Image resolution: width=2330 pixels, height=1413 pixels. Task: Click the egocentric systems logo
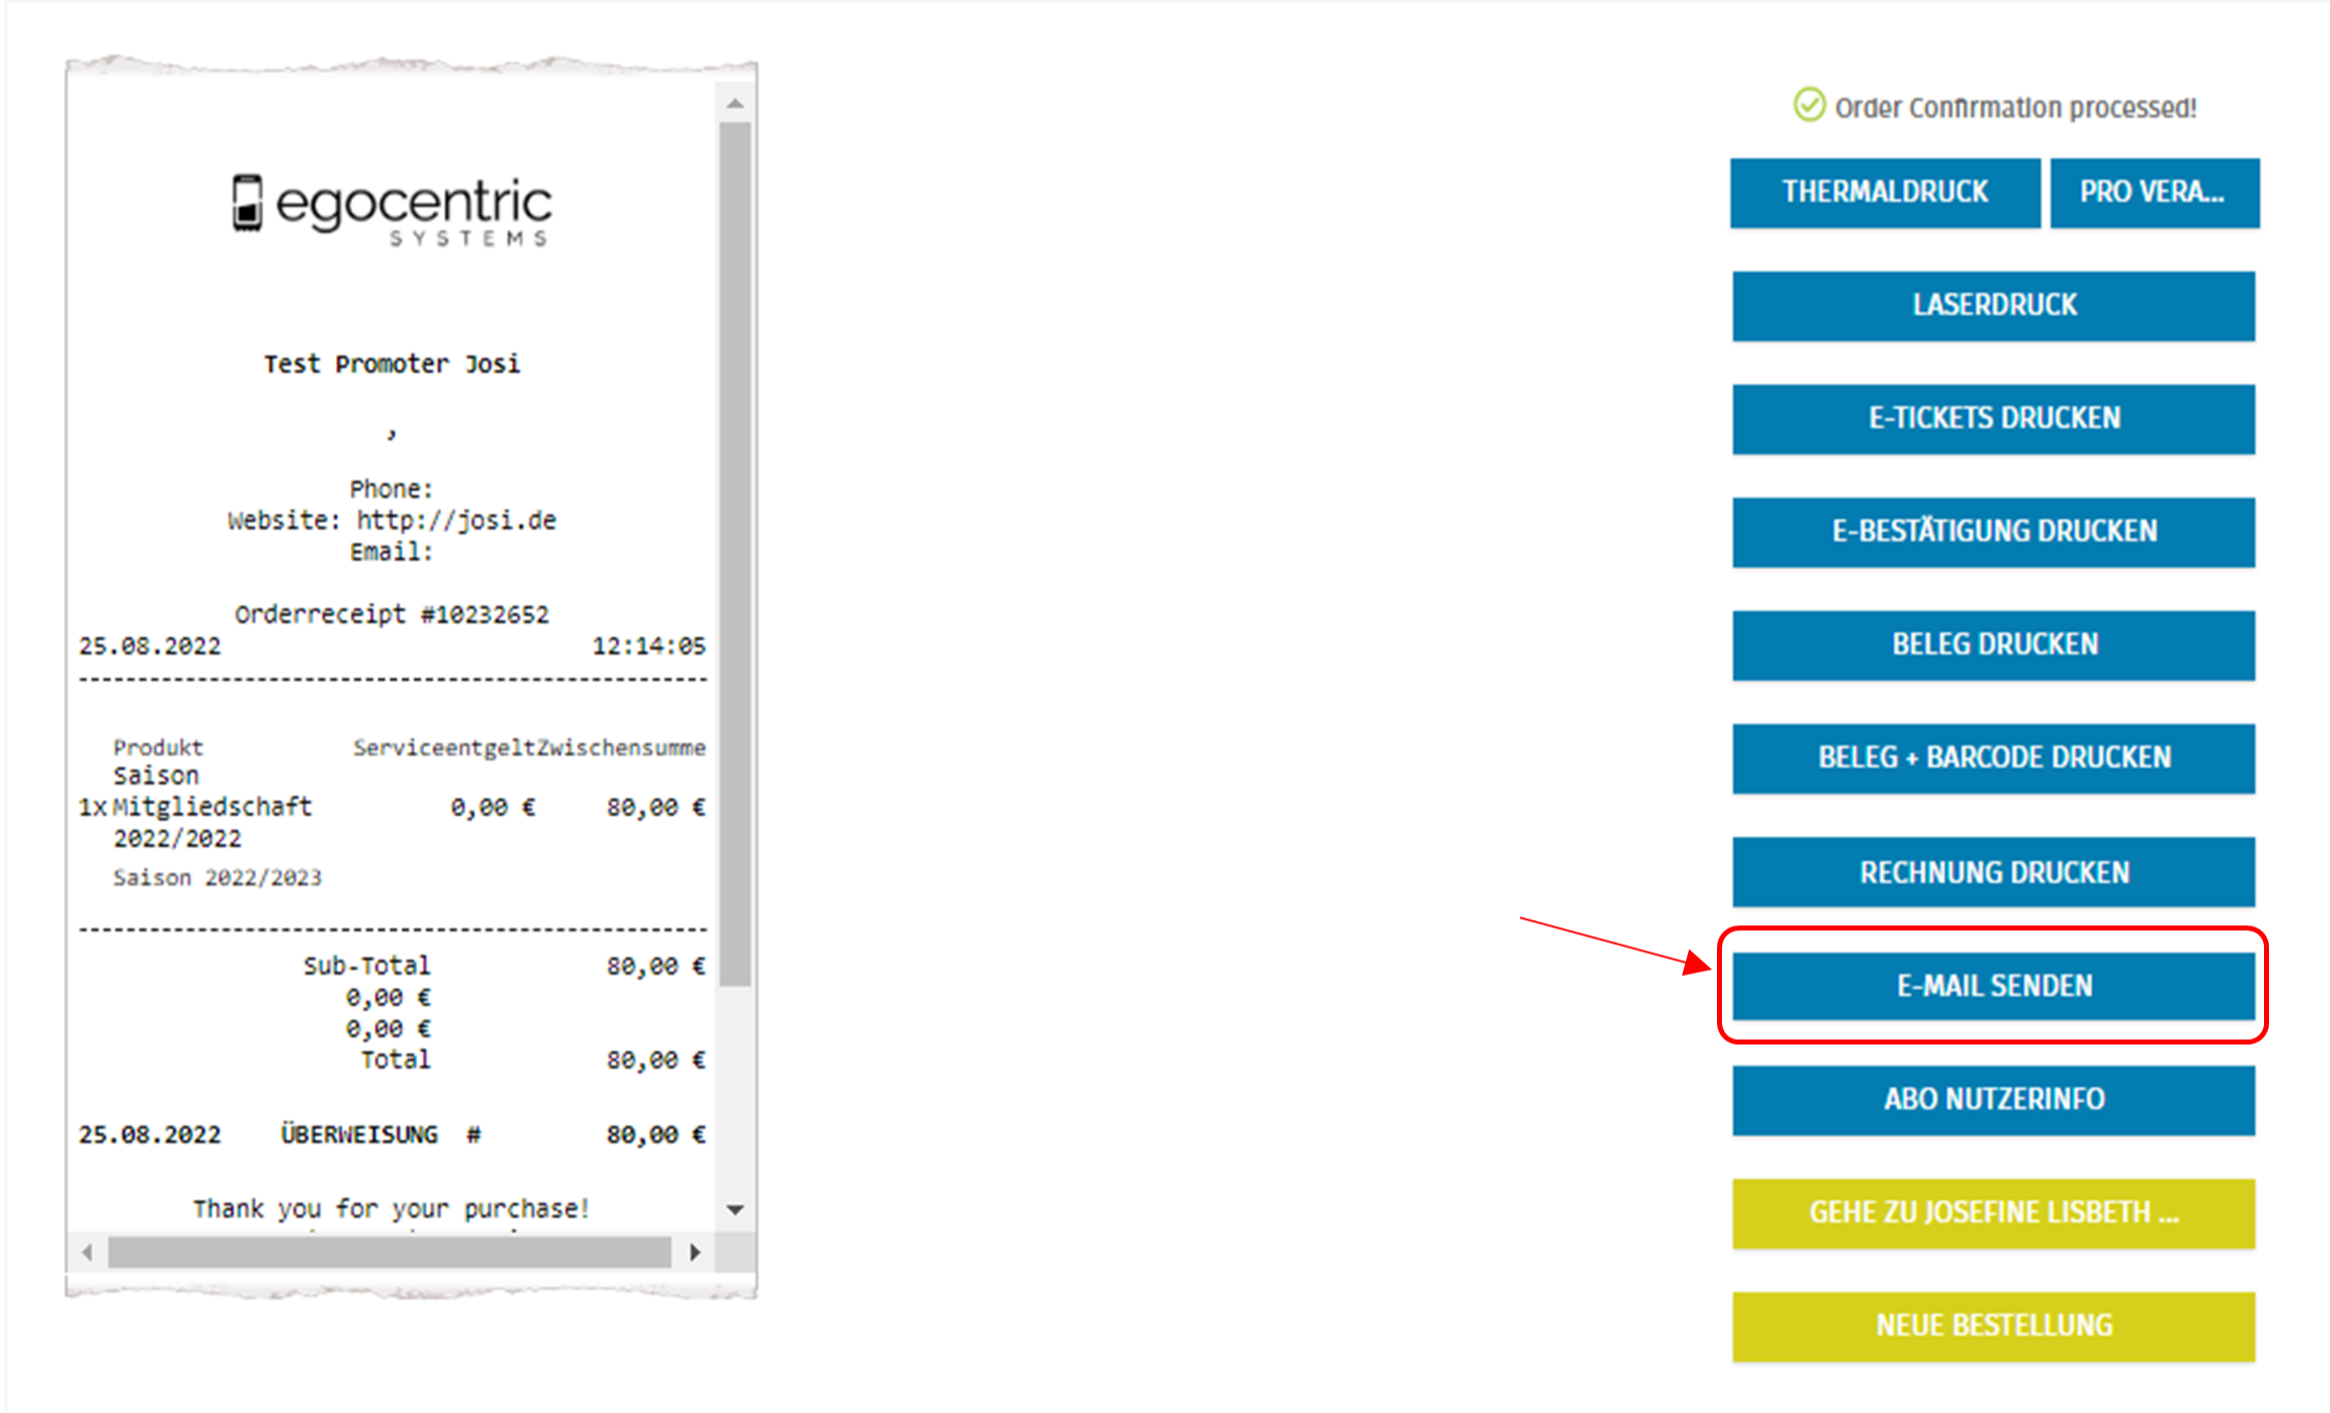click(x=391, y=210)
